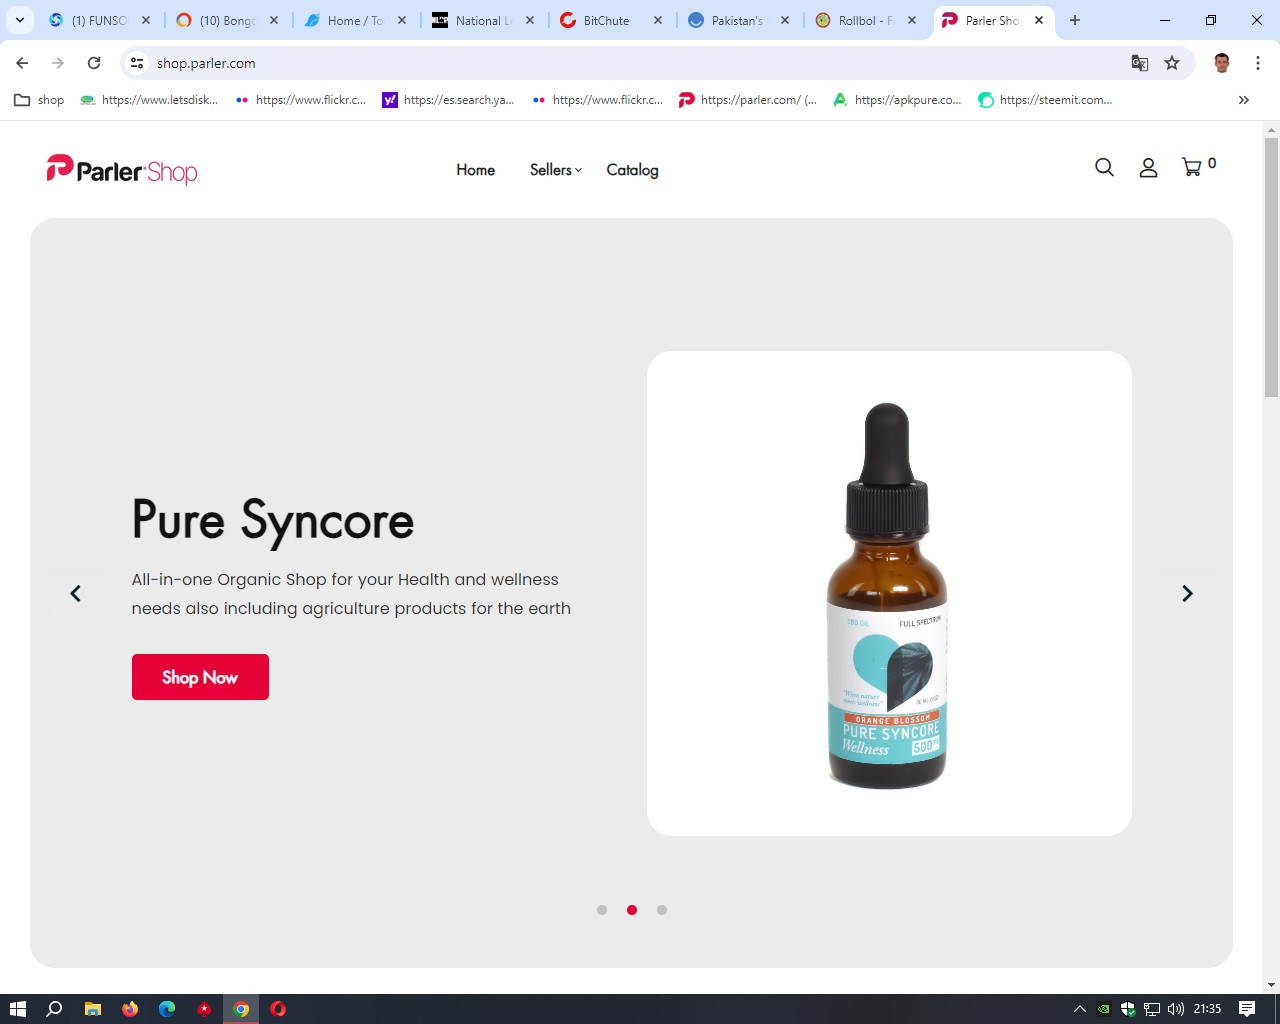Open the letsdisk bookmark
Image resolution: width=1280 pixels, height=1024 pixels.
click(149, 100)
